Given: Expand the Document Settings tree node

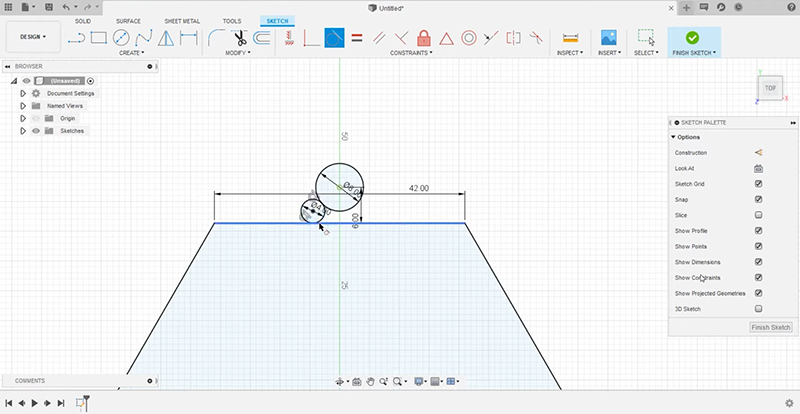Looking at the screenshot, I should pyautogui.click(x=22, y=93).
